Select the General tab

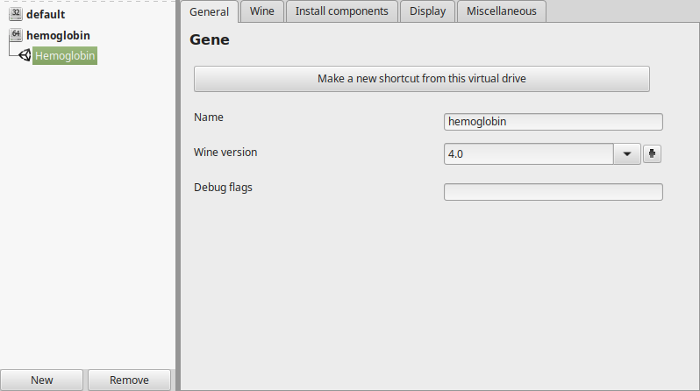pos(209,12)
